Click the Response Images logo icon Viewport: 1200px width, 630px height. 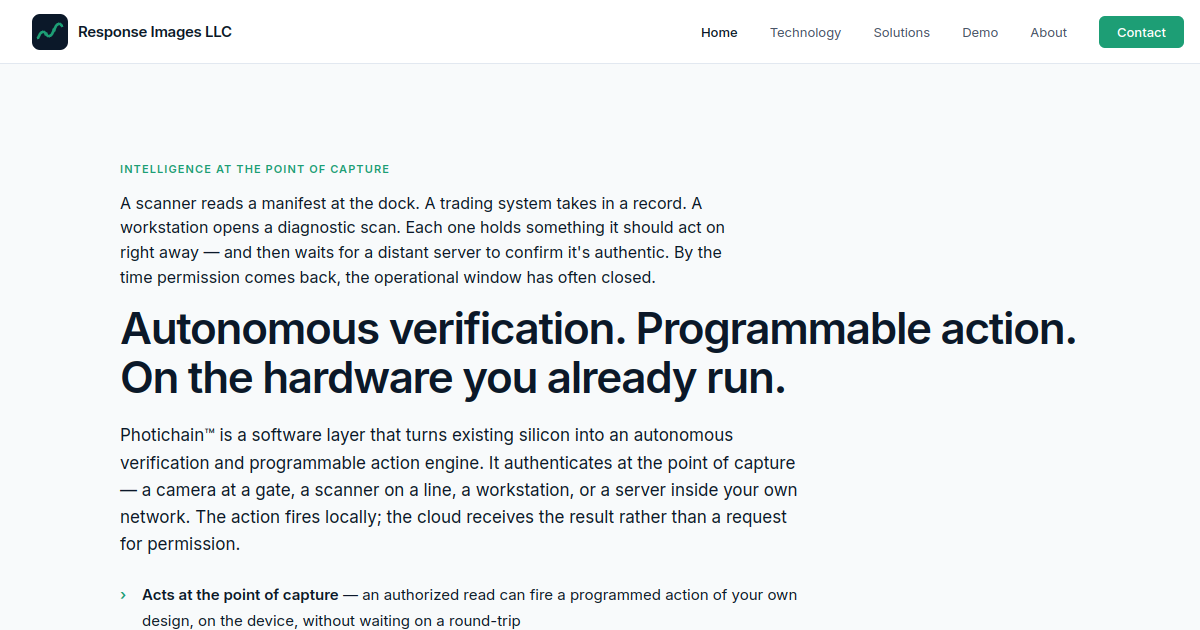50,32
